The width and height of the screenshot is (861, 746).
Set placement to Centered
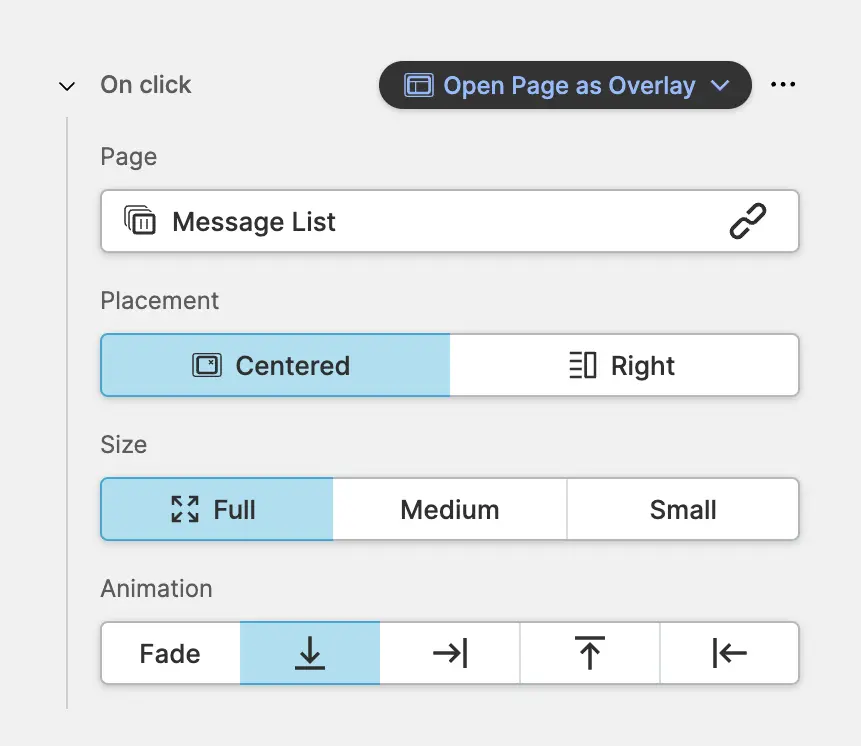point(275,365)
